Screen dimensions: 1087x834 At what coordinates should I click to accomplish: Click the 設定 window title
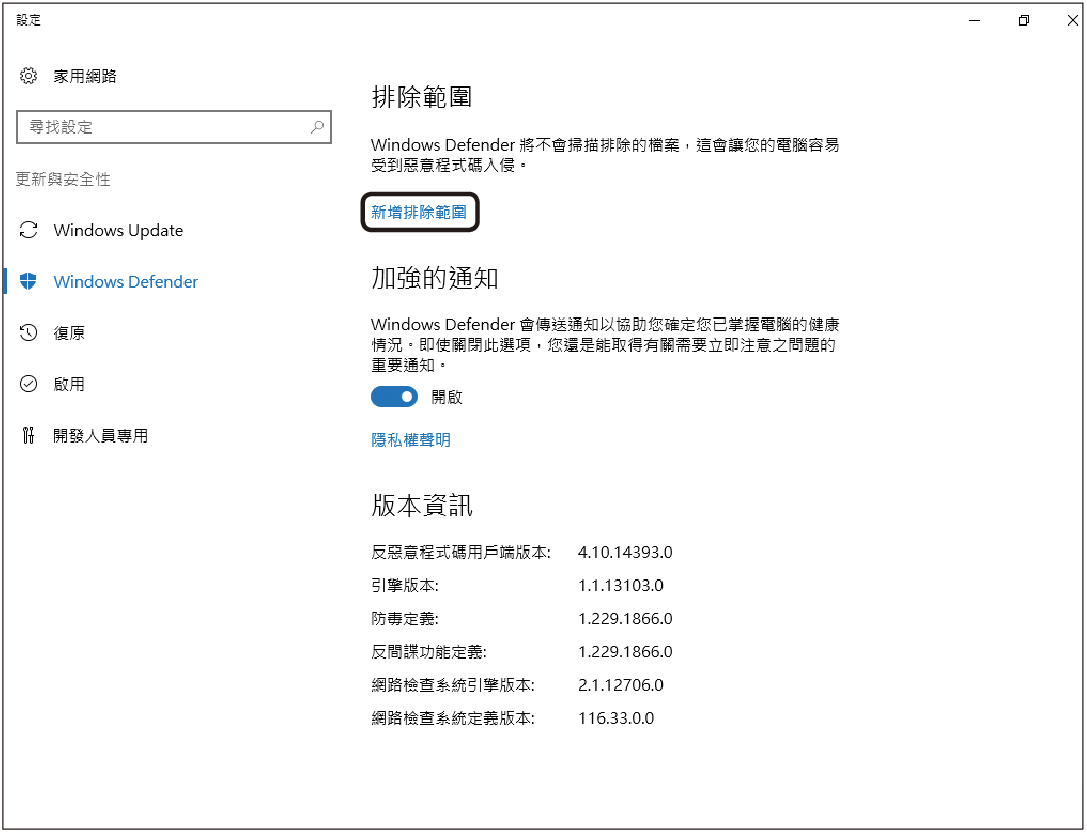[28, 20]
